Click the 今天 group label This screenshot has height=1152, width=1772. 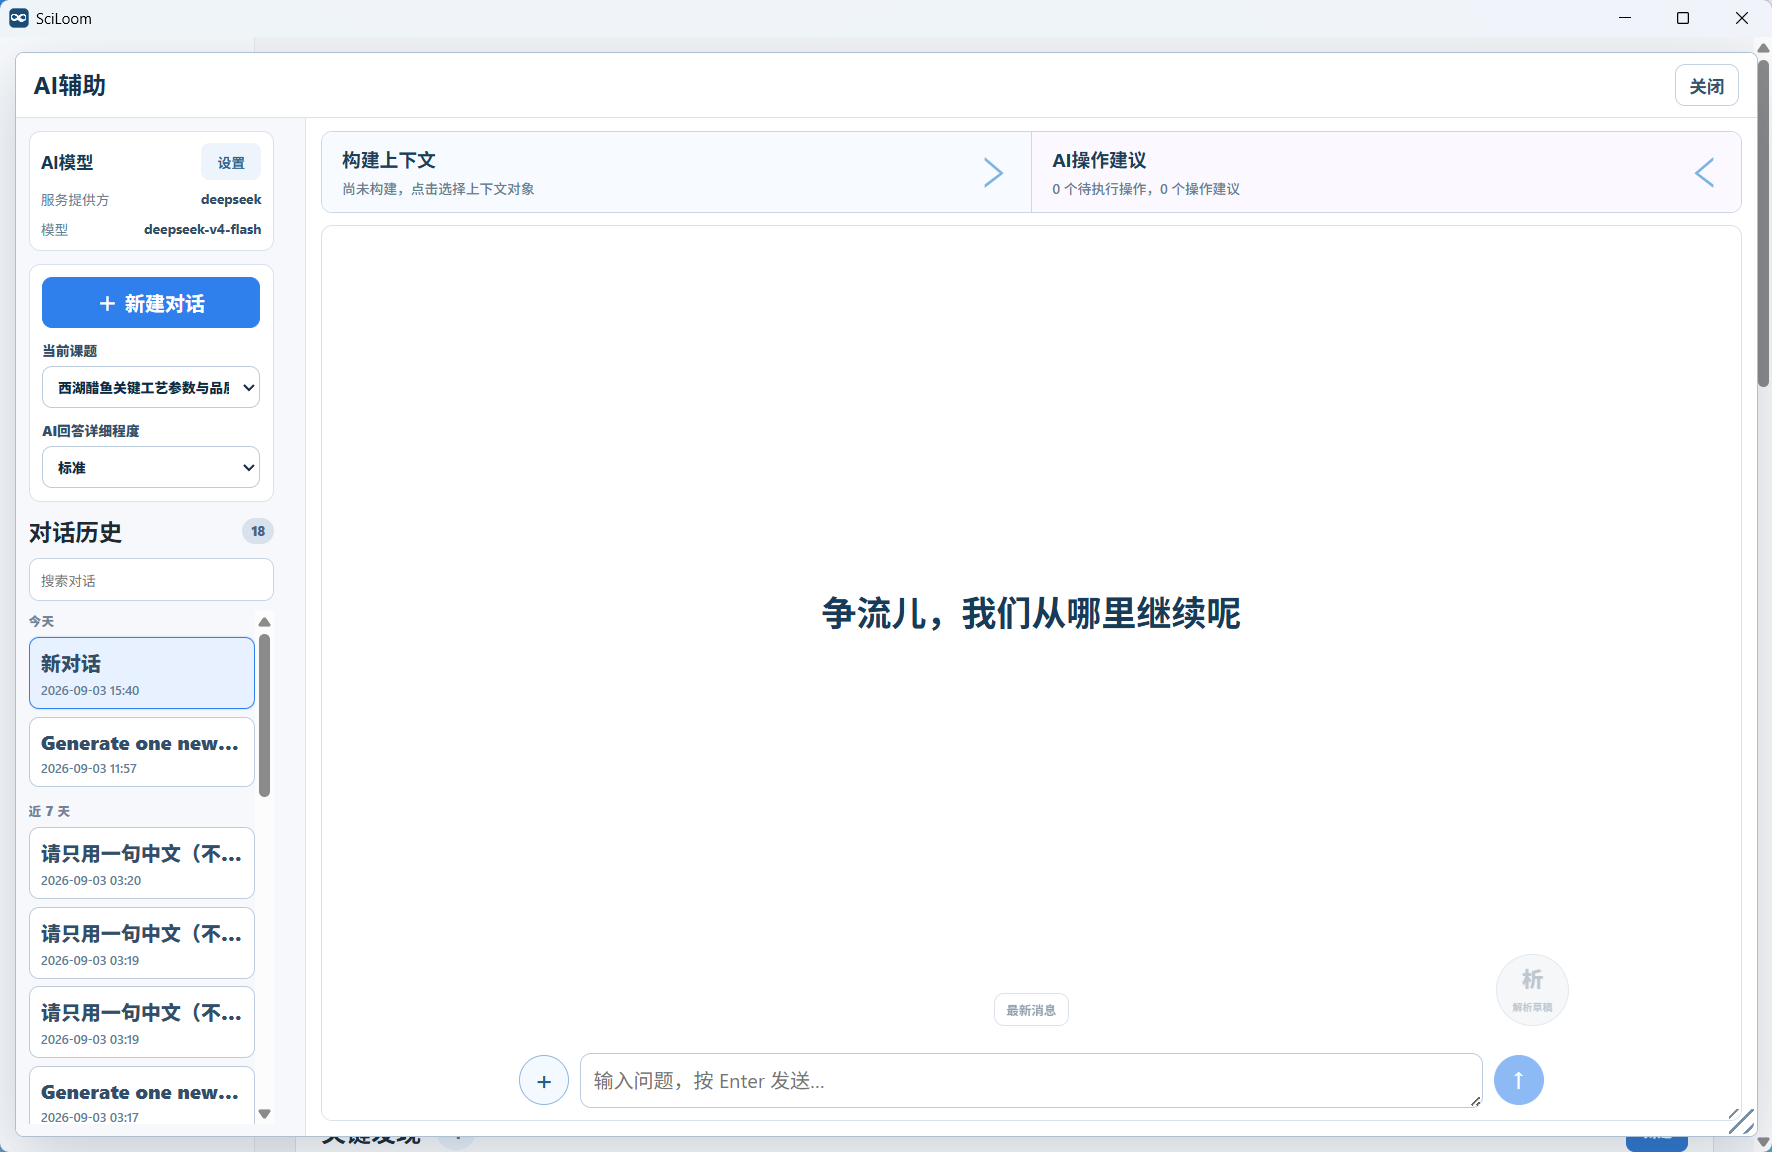42,621
